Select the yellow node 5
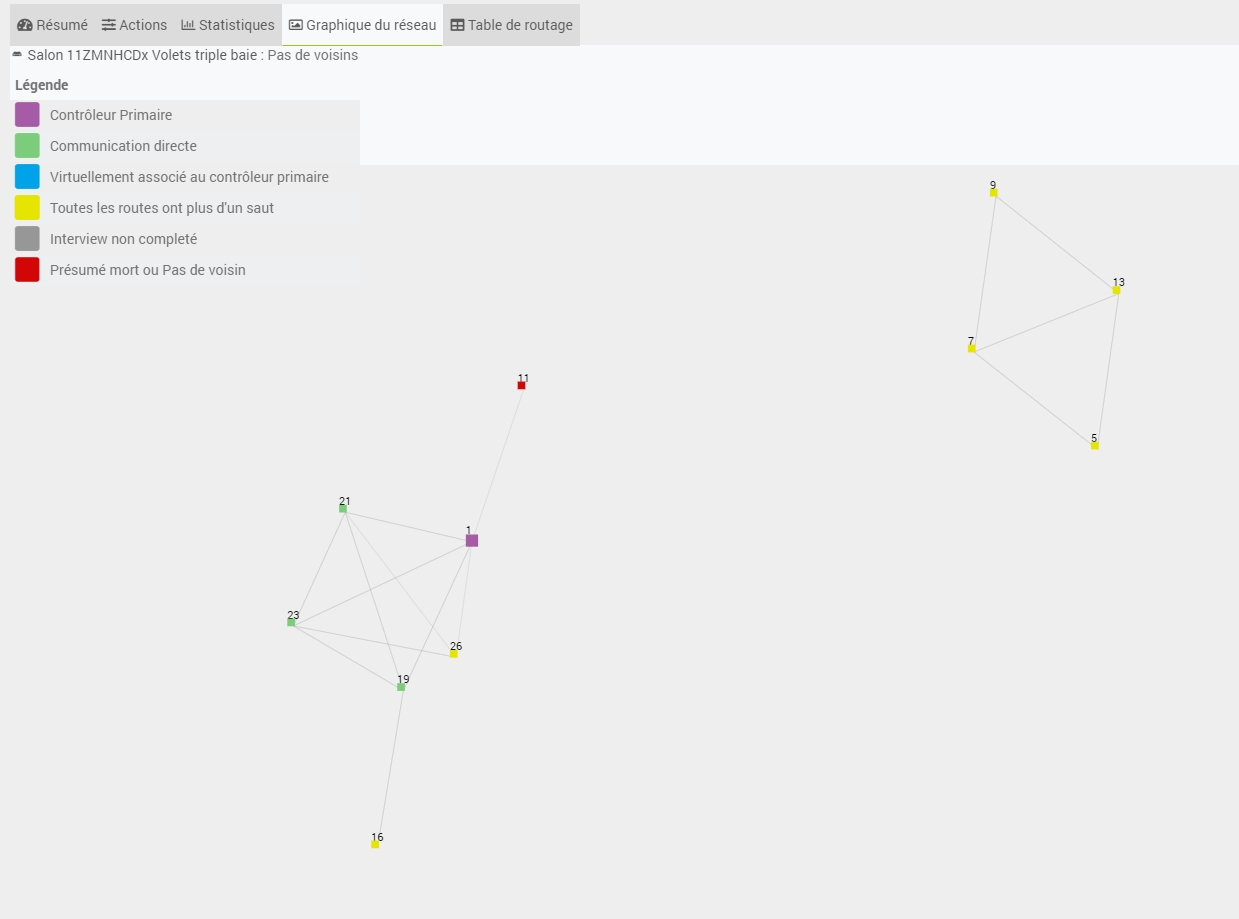 1094,445
